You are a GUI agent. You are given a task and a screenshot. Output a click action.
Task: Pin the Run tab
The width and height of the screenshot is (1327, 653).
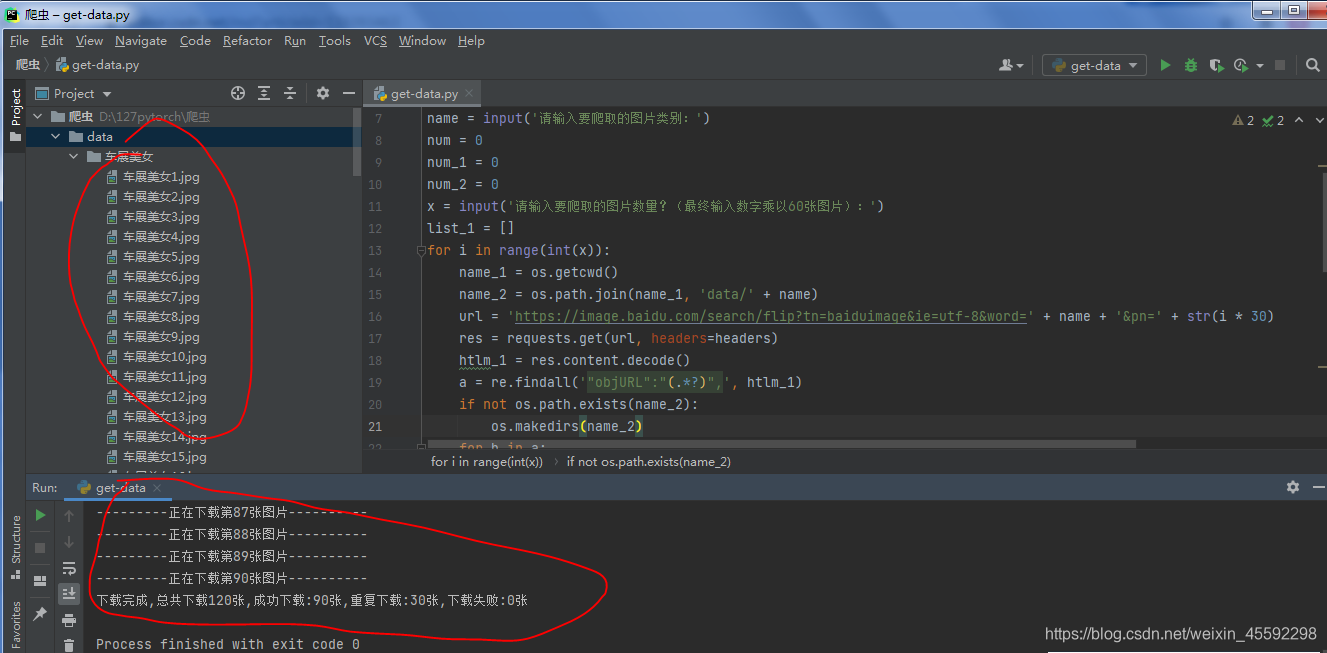click(x=40, y=613)
